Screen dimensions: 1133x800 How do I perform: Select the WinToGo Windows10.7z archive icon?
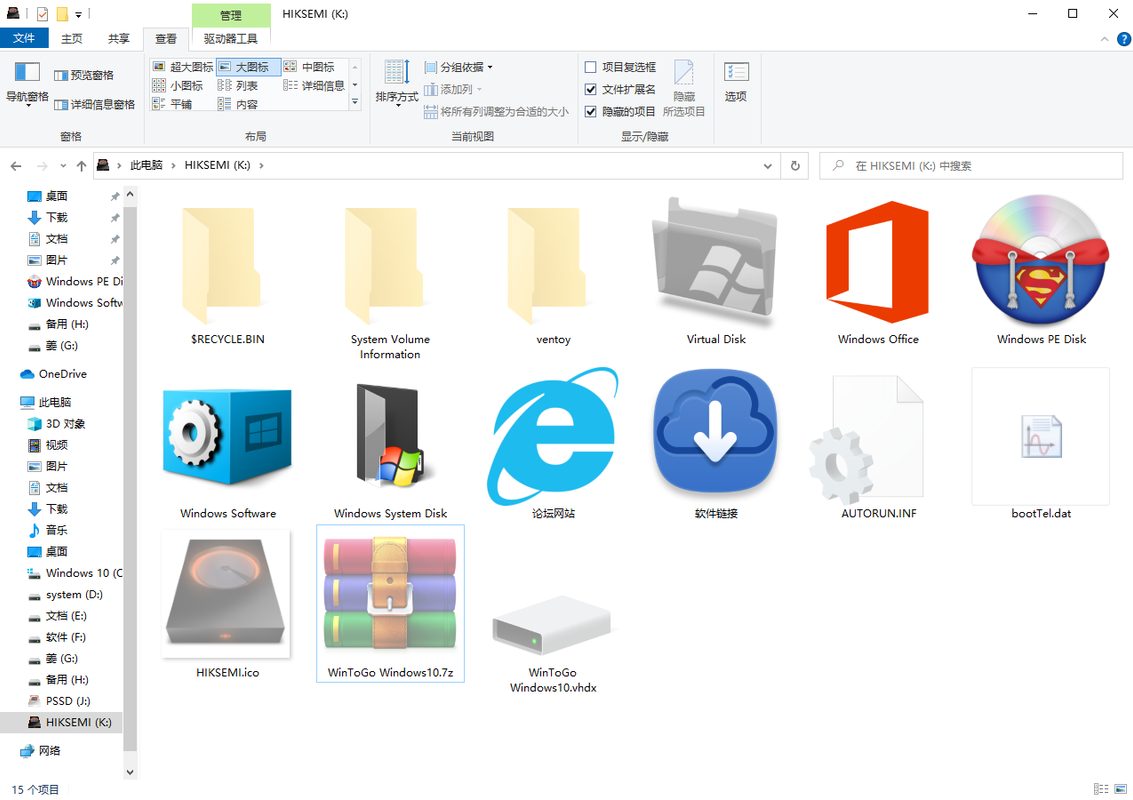click(390, 593)
